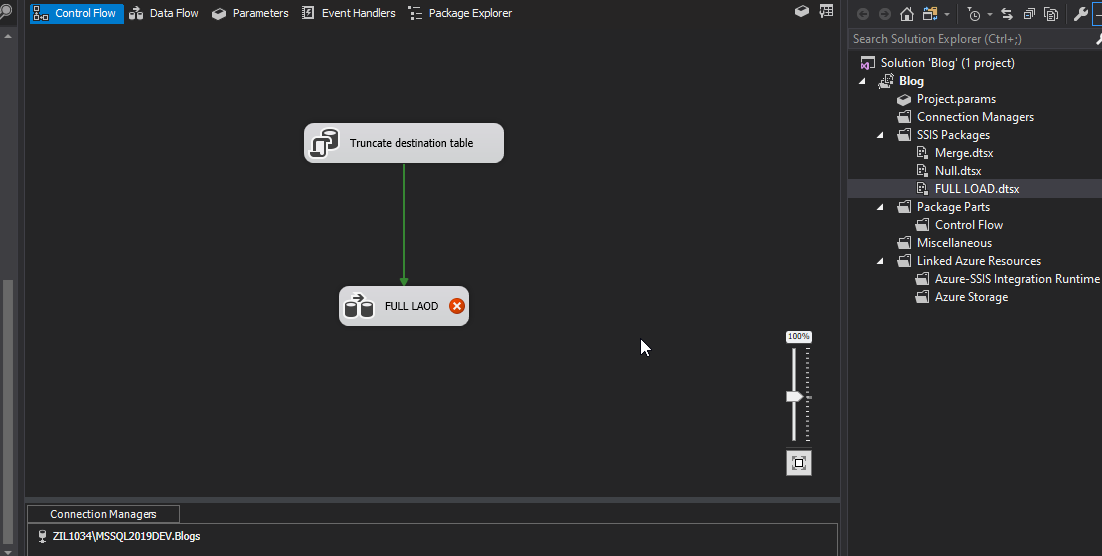
Task: Click the Pending Changes Filter clock icon
Action: 973,14
